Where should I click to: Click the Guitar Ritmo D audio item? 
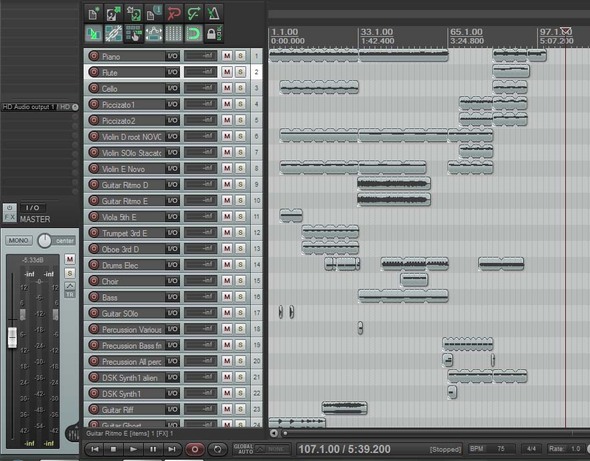(394, 184)
